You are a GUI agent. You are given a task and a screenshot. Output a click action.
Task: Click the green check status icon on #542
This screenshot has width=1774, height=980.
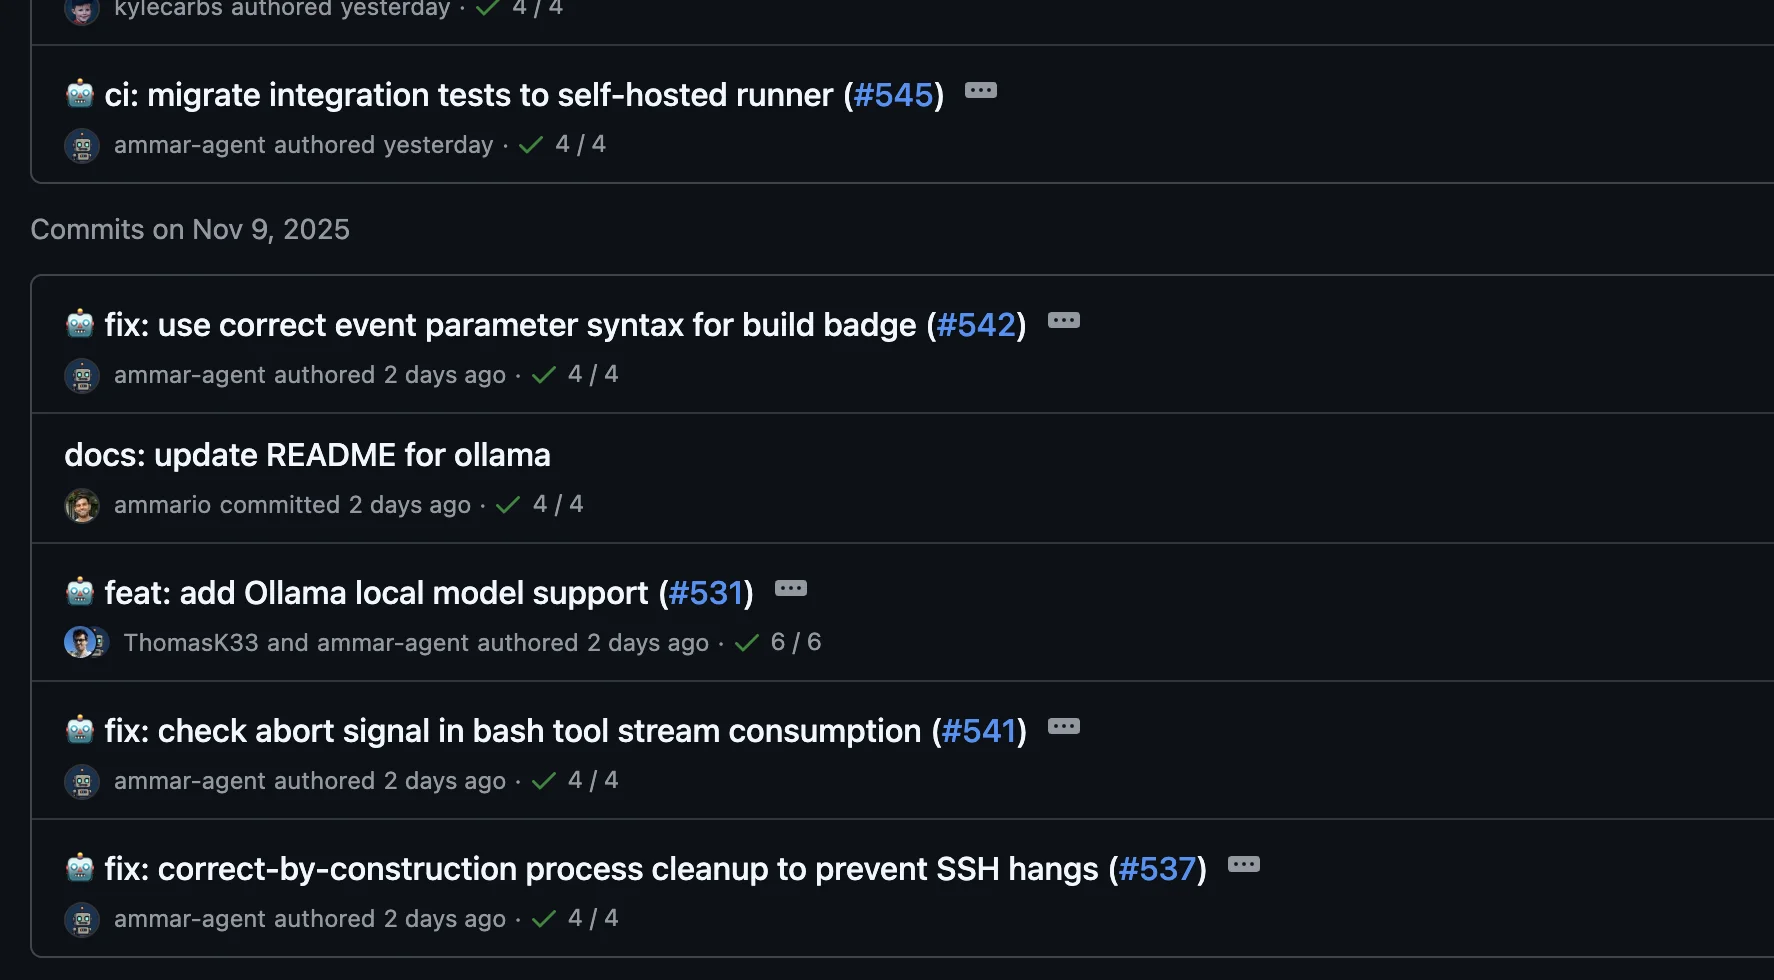(543, 374)
